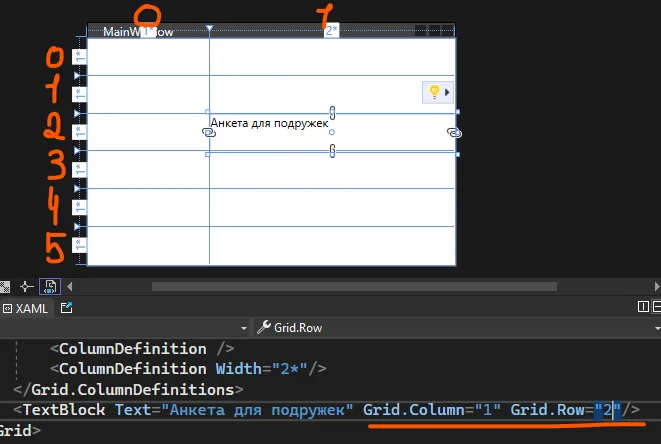Switch to vertical split view
Viewport: 661px width, 444px height.
tap(643, 307)
